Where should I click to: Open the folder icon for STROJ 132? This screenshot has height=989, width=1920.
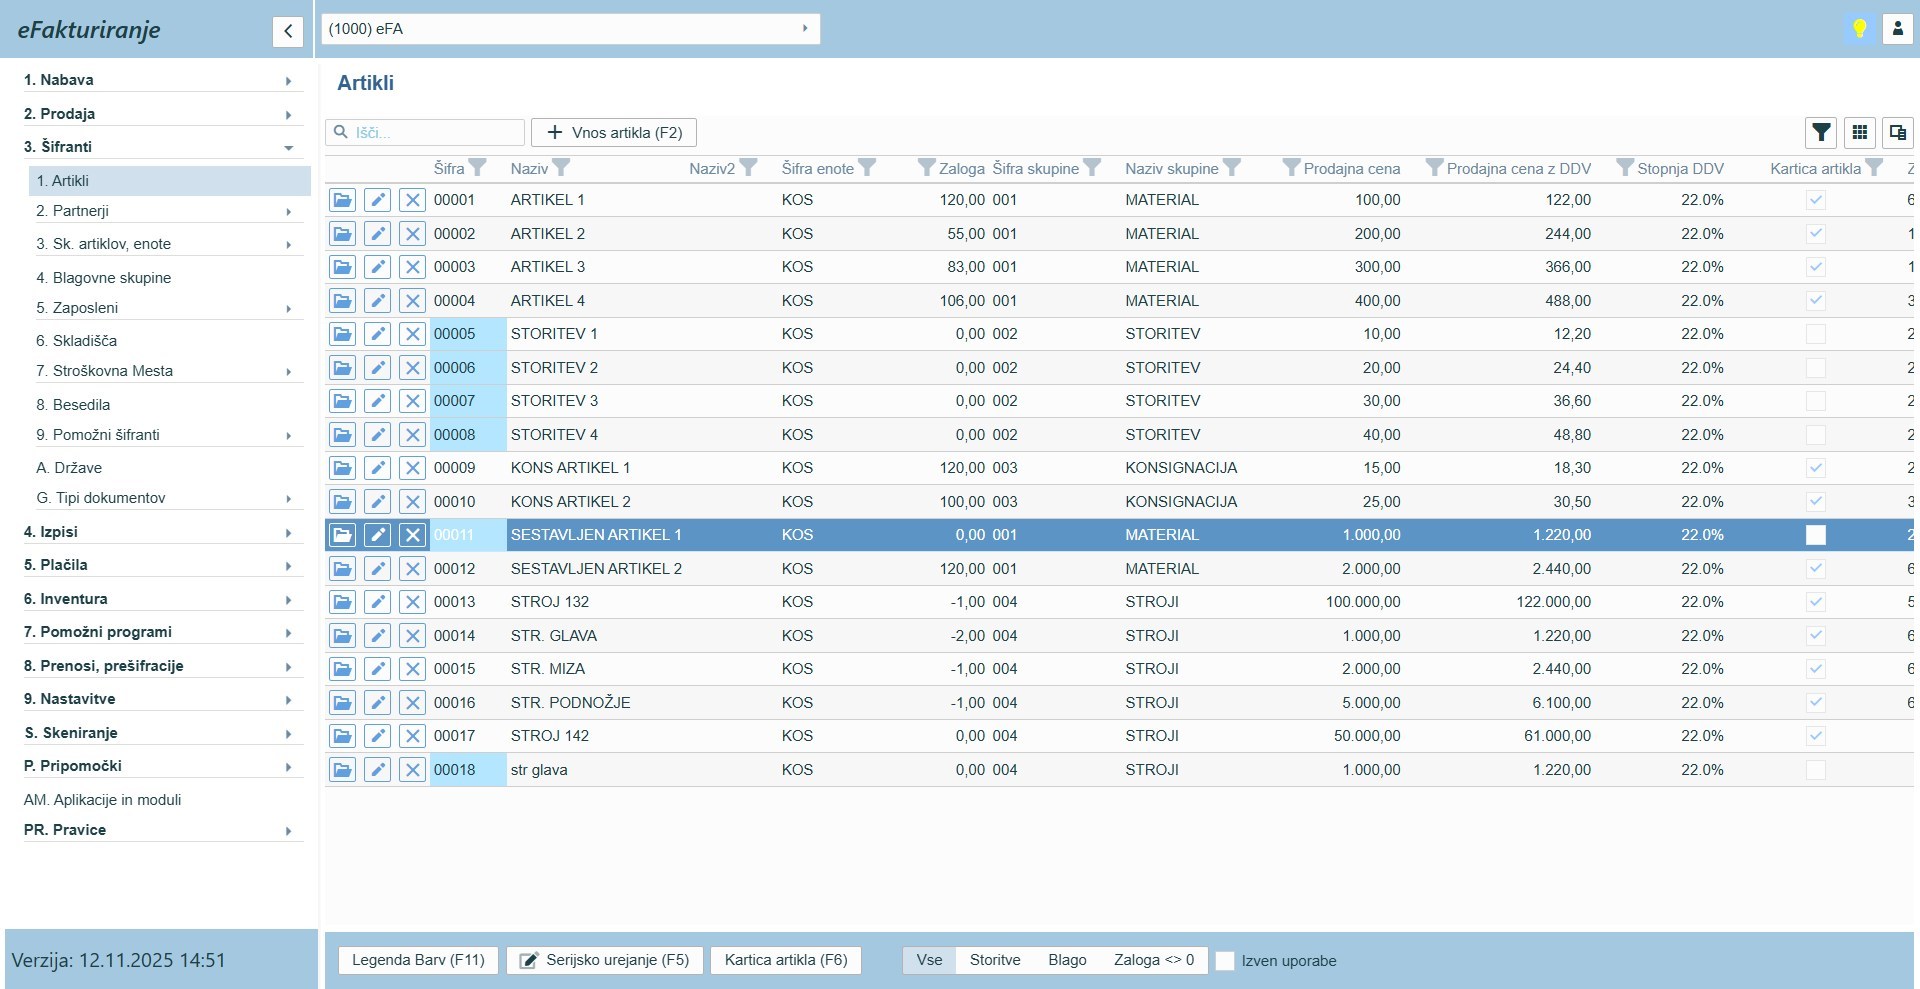[342, 602]
